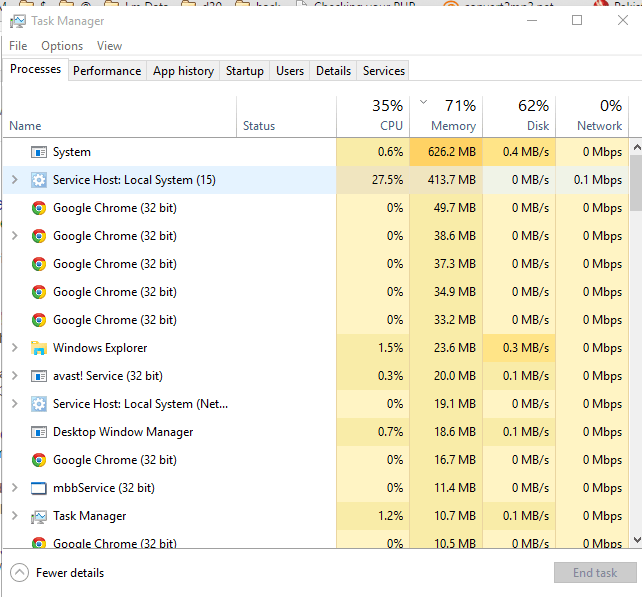Image resolution: width=642 pixels, height=597 pixels.
Task: Select the avast! Service (32 bit) name
Action: (108, 376)
